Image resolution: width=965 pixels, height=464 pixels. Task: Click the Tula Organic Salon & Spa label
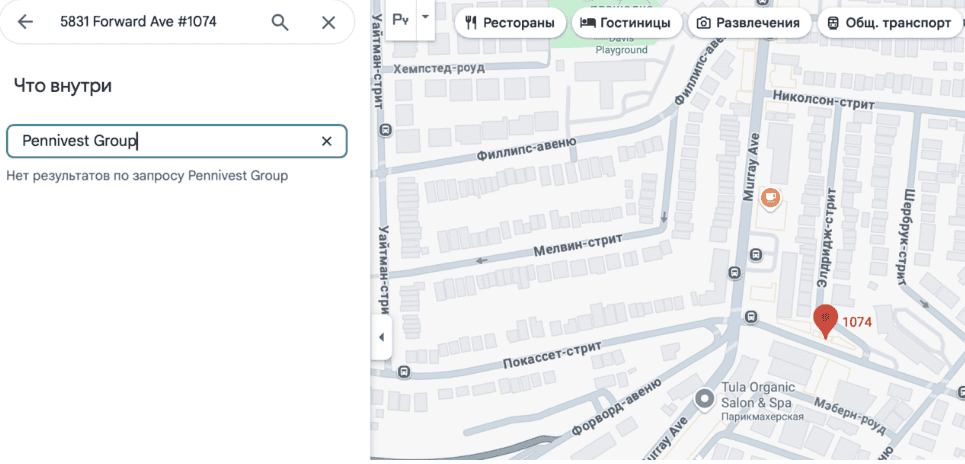[760, 394]
